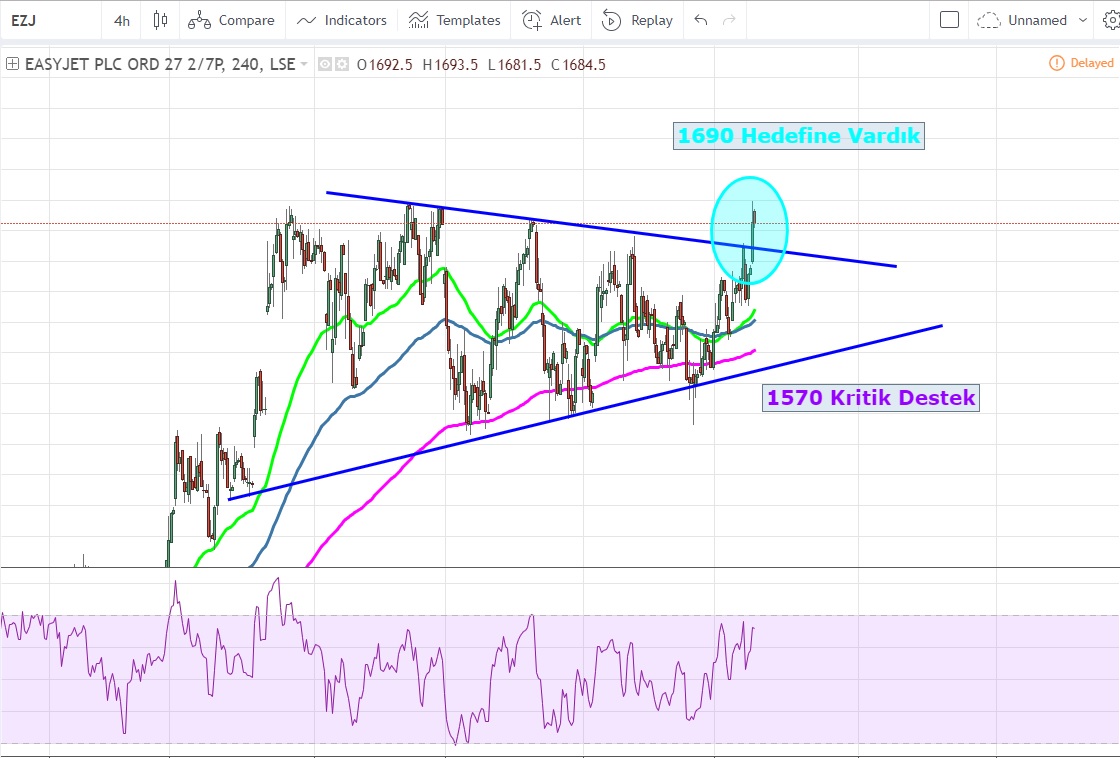Click the Delayed data notice
The image size is (1120, 758).
point(1081,63)
